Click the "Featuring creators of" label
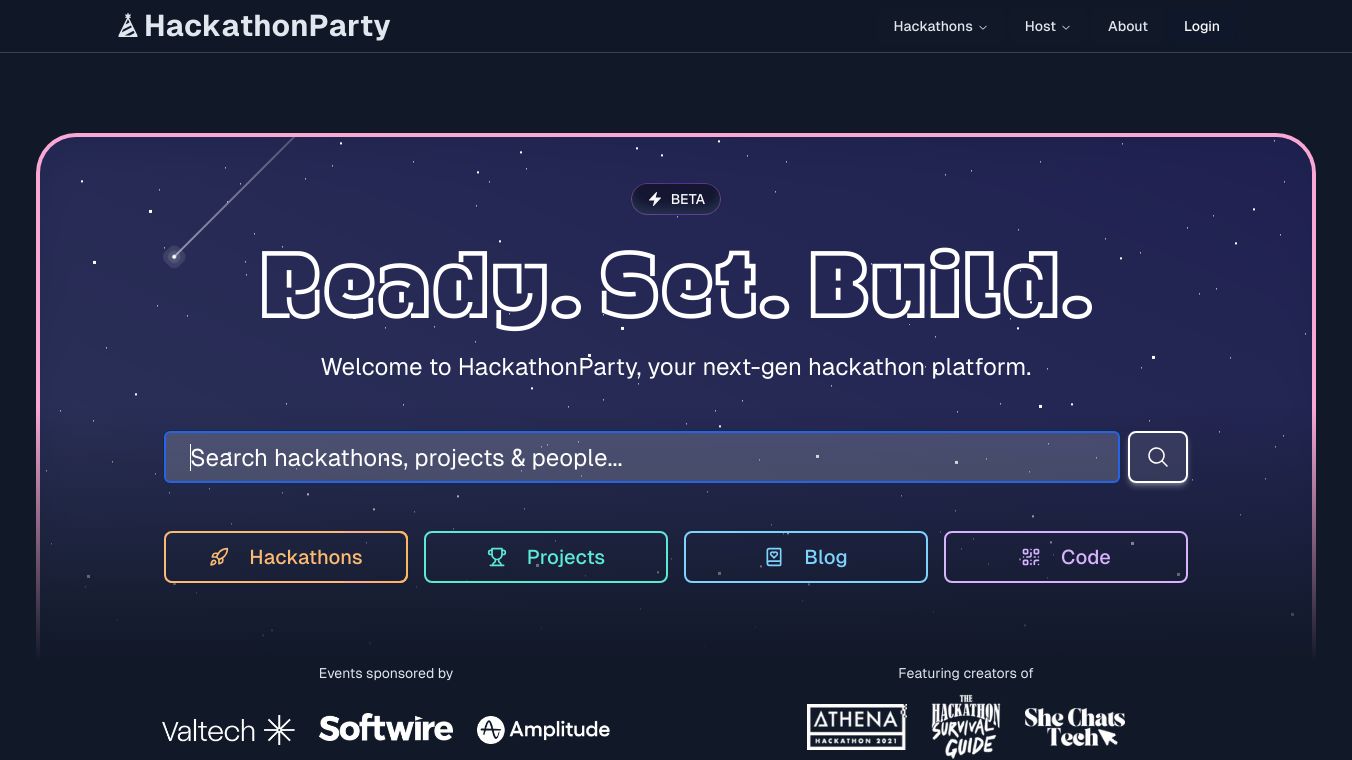Screen dimensions: 1352x760 966,673
